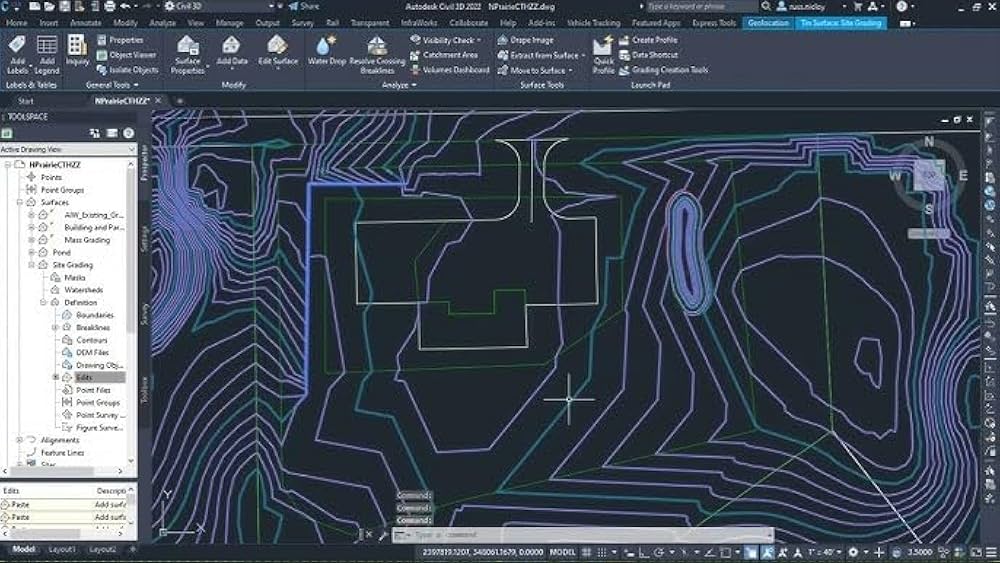Open the Inquiry tool
Image resolution: width=1000 pixels, height=563 pixels.
pyautogui.click(x=77, y=50)
